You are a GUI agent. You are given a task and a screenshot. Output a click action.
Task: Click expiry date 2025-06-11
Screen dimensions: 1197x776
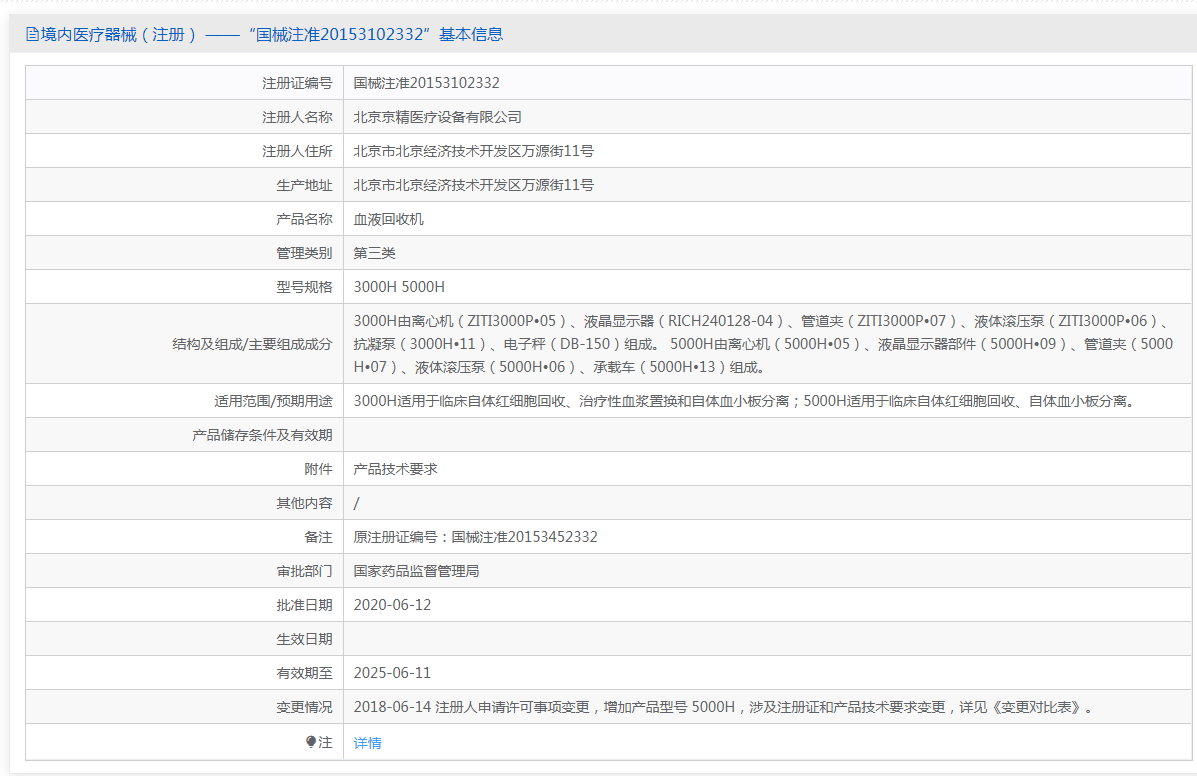(x=392, y=673)
